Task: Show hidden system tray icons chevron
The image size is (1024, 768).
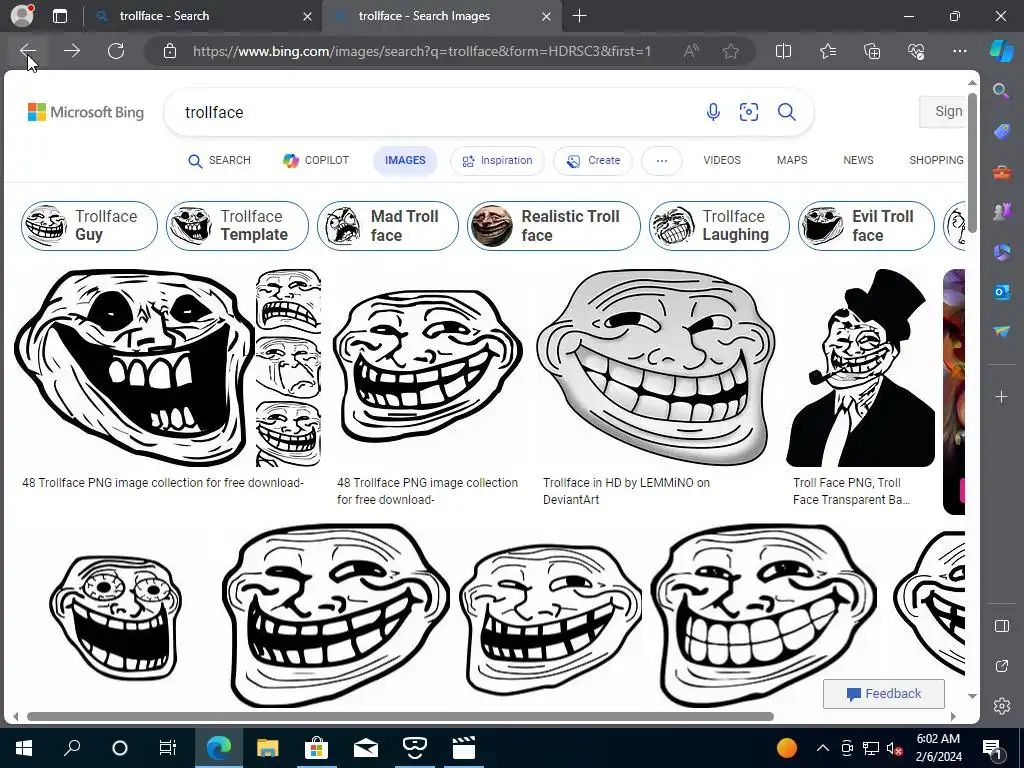Action: pyautogui.click(x=823, y=748)
